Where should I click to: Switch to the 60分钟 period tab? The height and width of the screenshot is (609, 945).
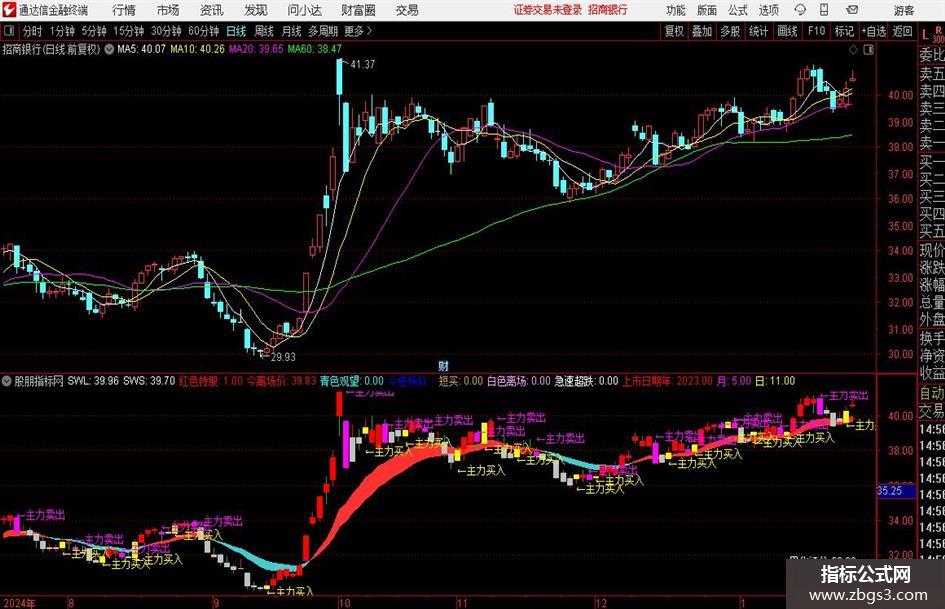(203, 31)
